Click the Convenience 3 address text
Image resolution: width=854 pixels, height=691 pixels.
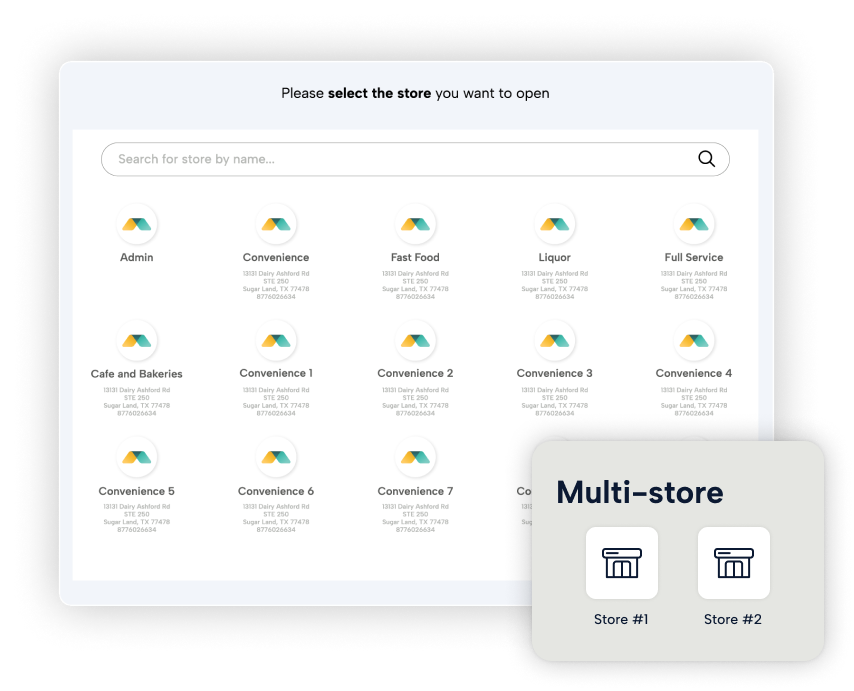(x=554, y=401)
